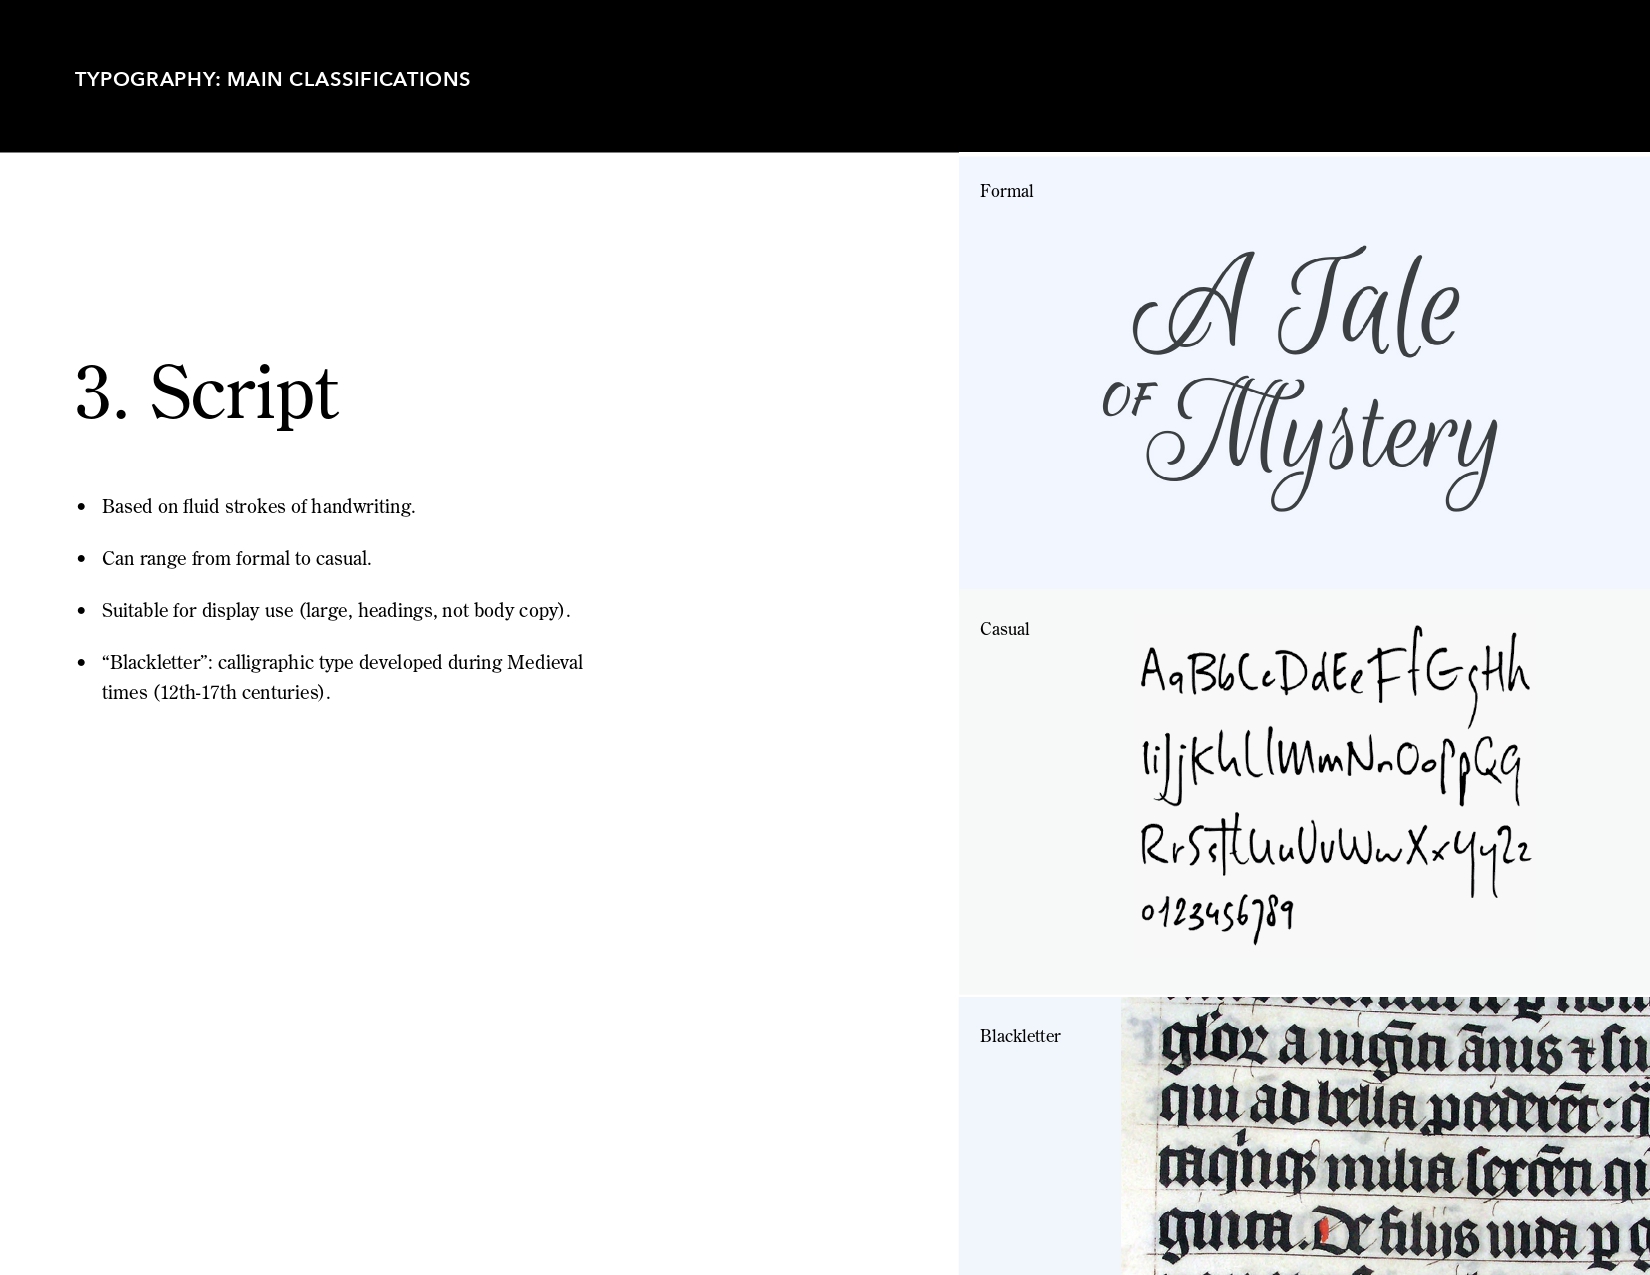Select the "Blackletter" label beside the manuscript

(x=1020, y=1036)
